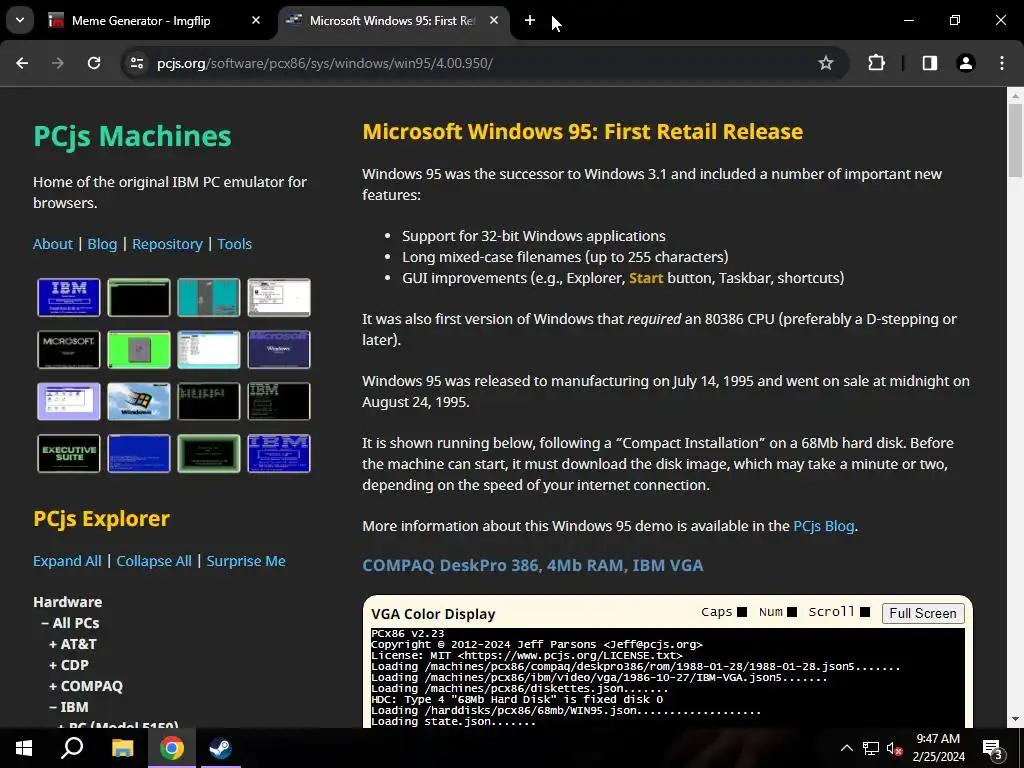Click the Microsoft Windows 95: First Retail Release heading
This screenshot has width=1024, height=768.
(x=583, y=131)
